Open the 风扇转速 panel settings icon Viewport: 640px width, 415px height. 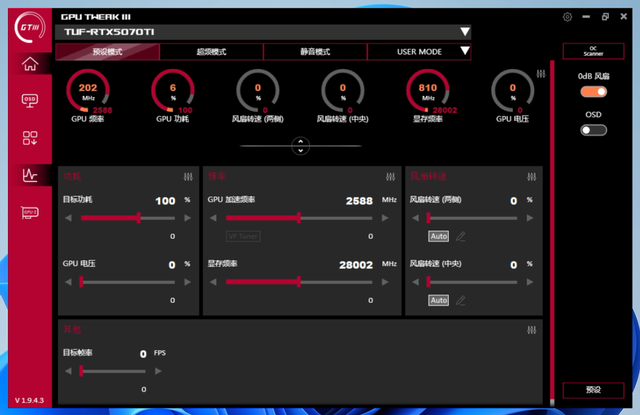[x=531, y=177]
